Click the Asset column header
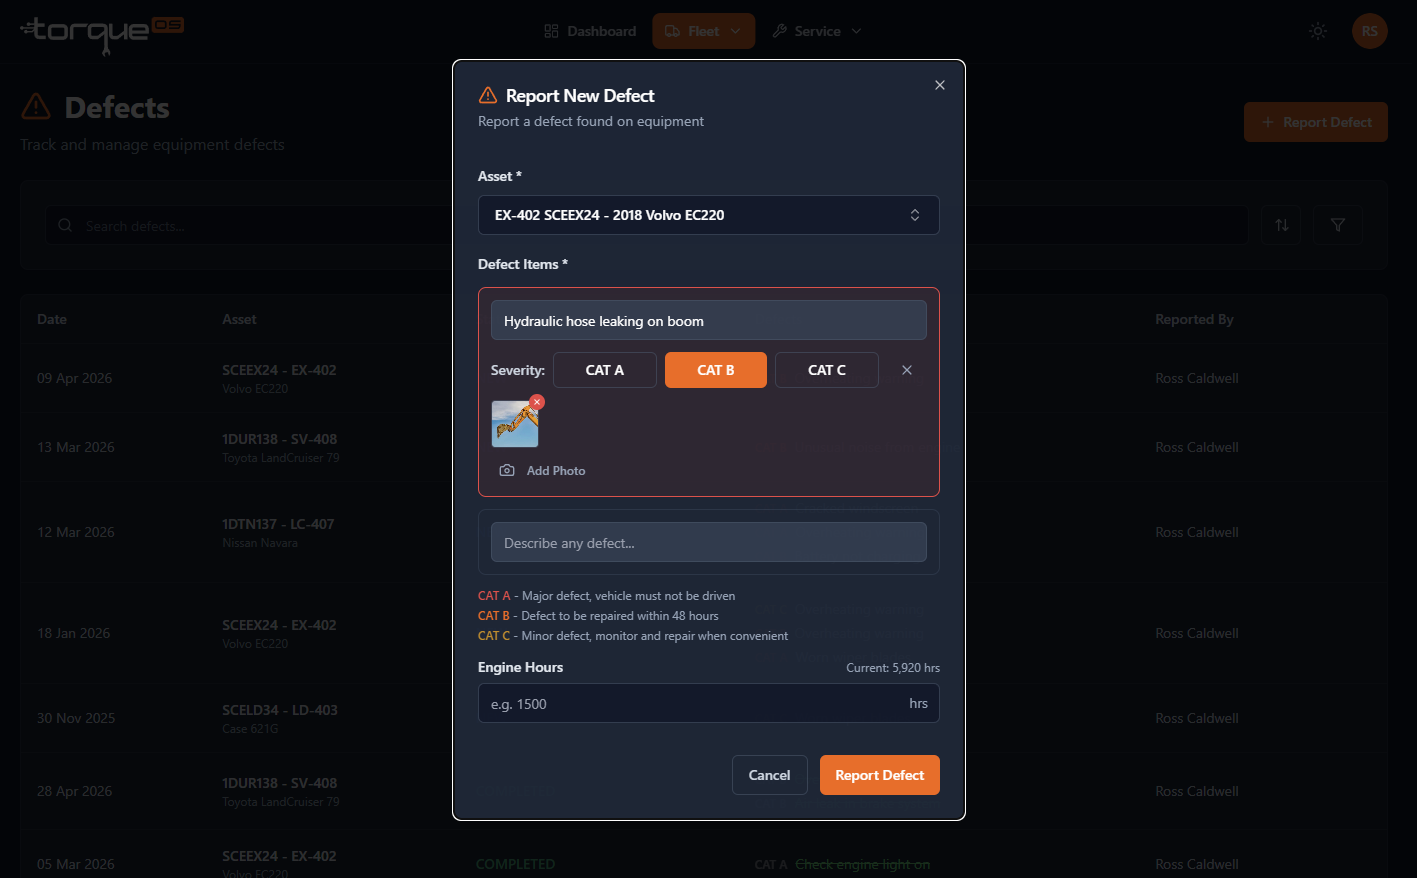Screen dimensions: 1417x878 point(239,319)
